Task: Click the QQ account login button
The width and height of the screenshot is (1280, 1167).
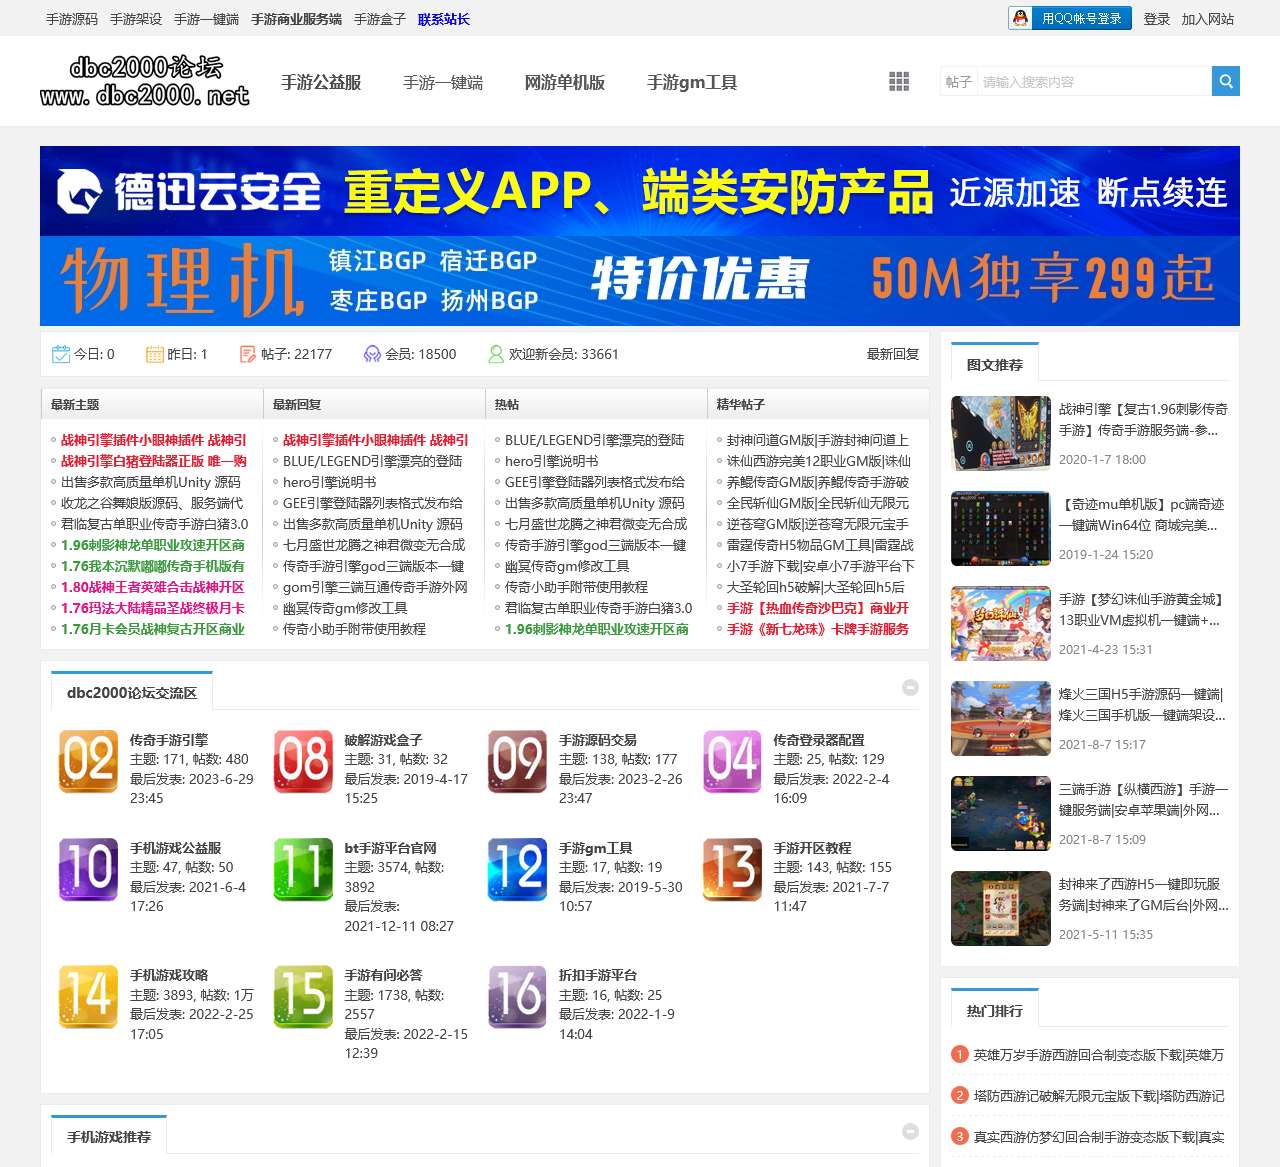Action: [x=1069, y=18]
